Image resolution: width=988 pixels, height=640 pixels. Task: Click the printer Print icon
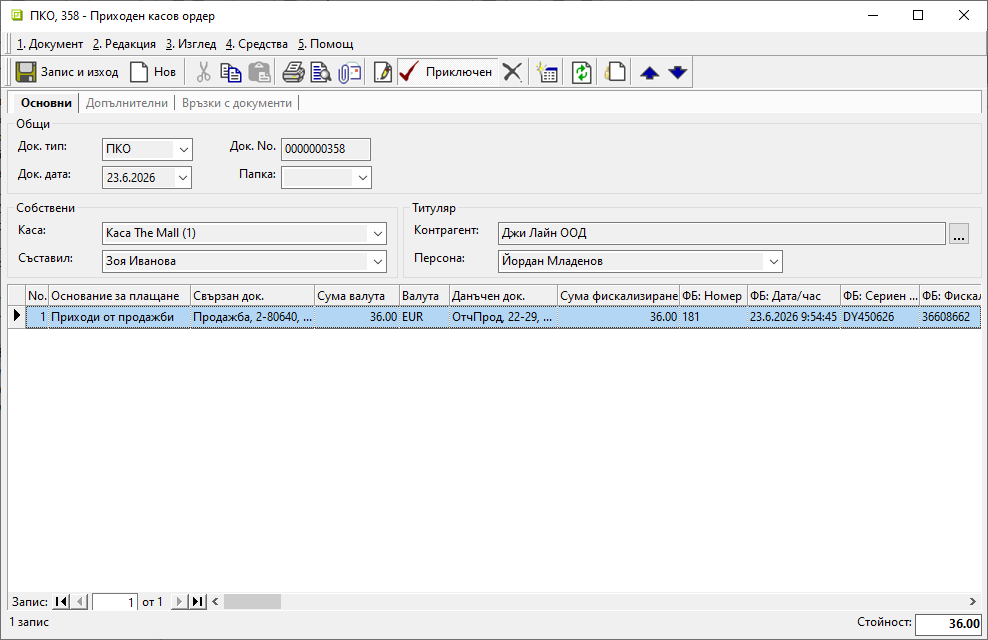pos(293,72)
